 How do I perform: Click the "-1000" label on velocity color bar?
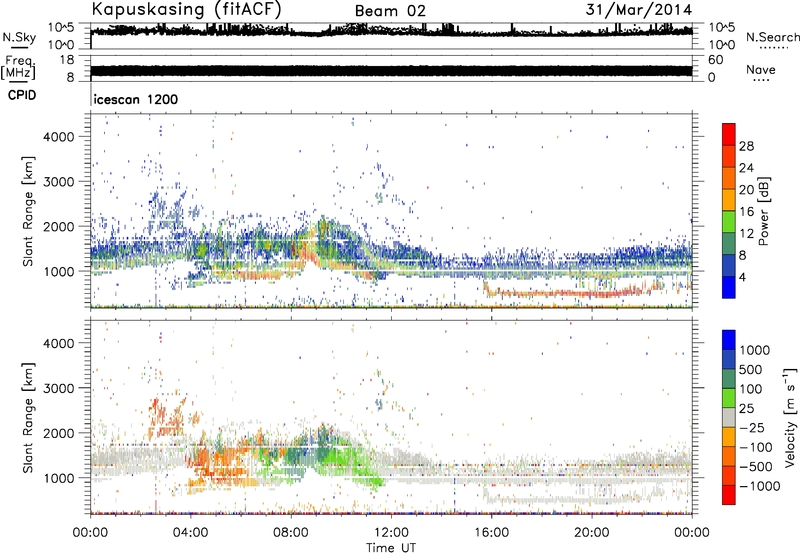point(759,486)
